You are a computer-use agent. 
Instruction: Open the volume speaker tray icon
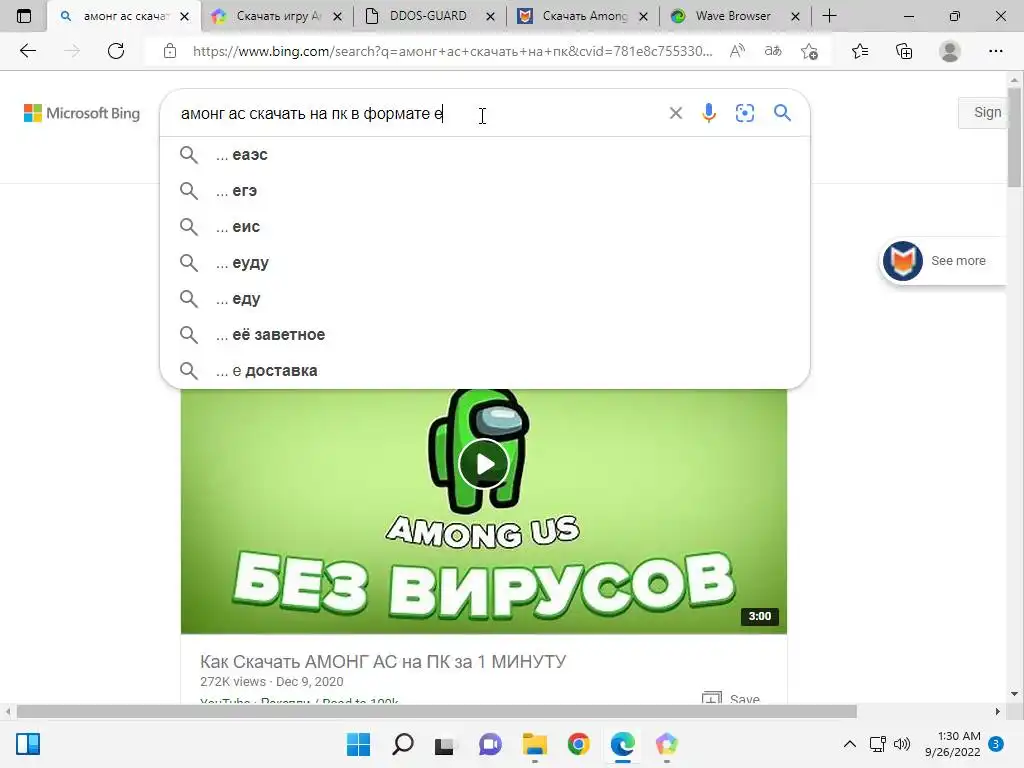(x=902, y=744)
